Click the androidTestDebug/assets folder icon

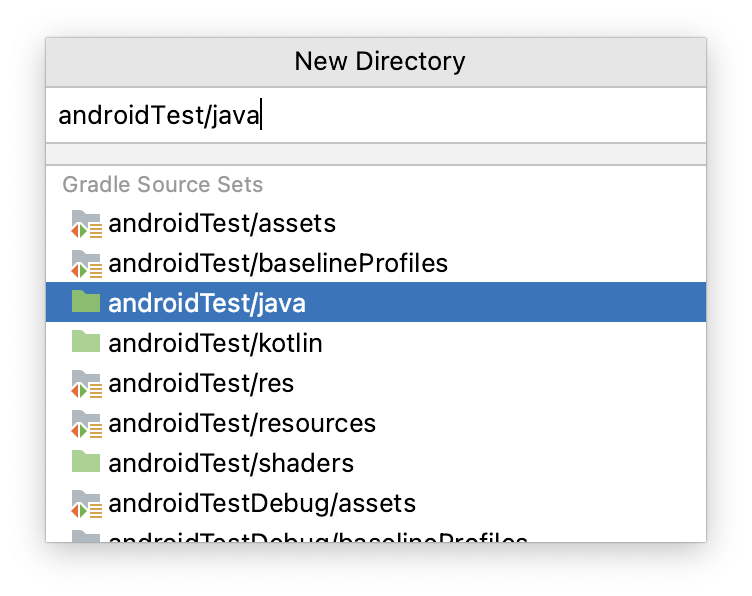[x=87, y=503]
